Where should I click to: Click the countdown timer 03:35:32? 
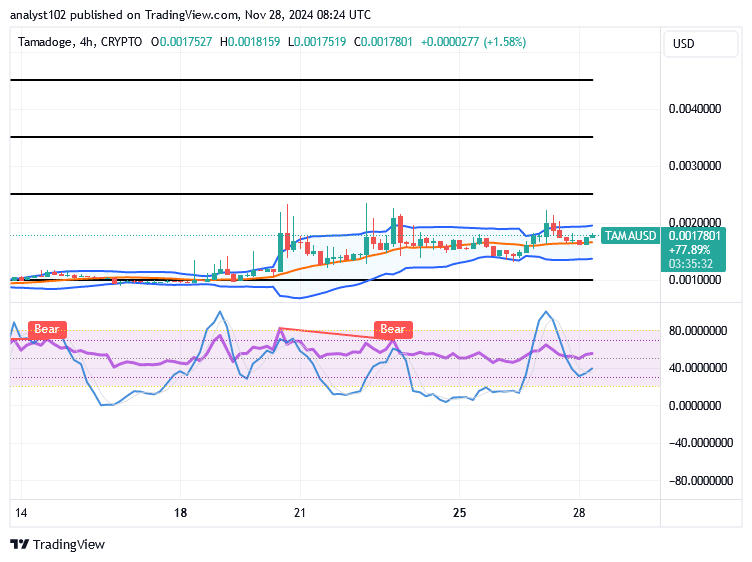pos(691,264)
